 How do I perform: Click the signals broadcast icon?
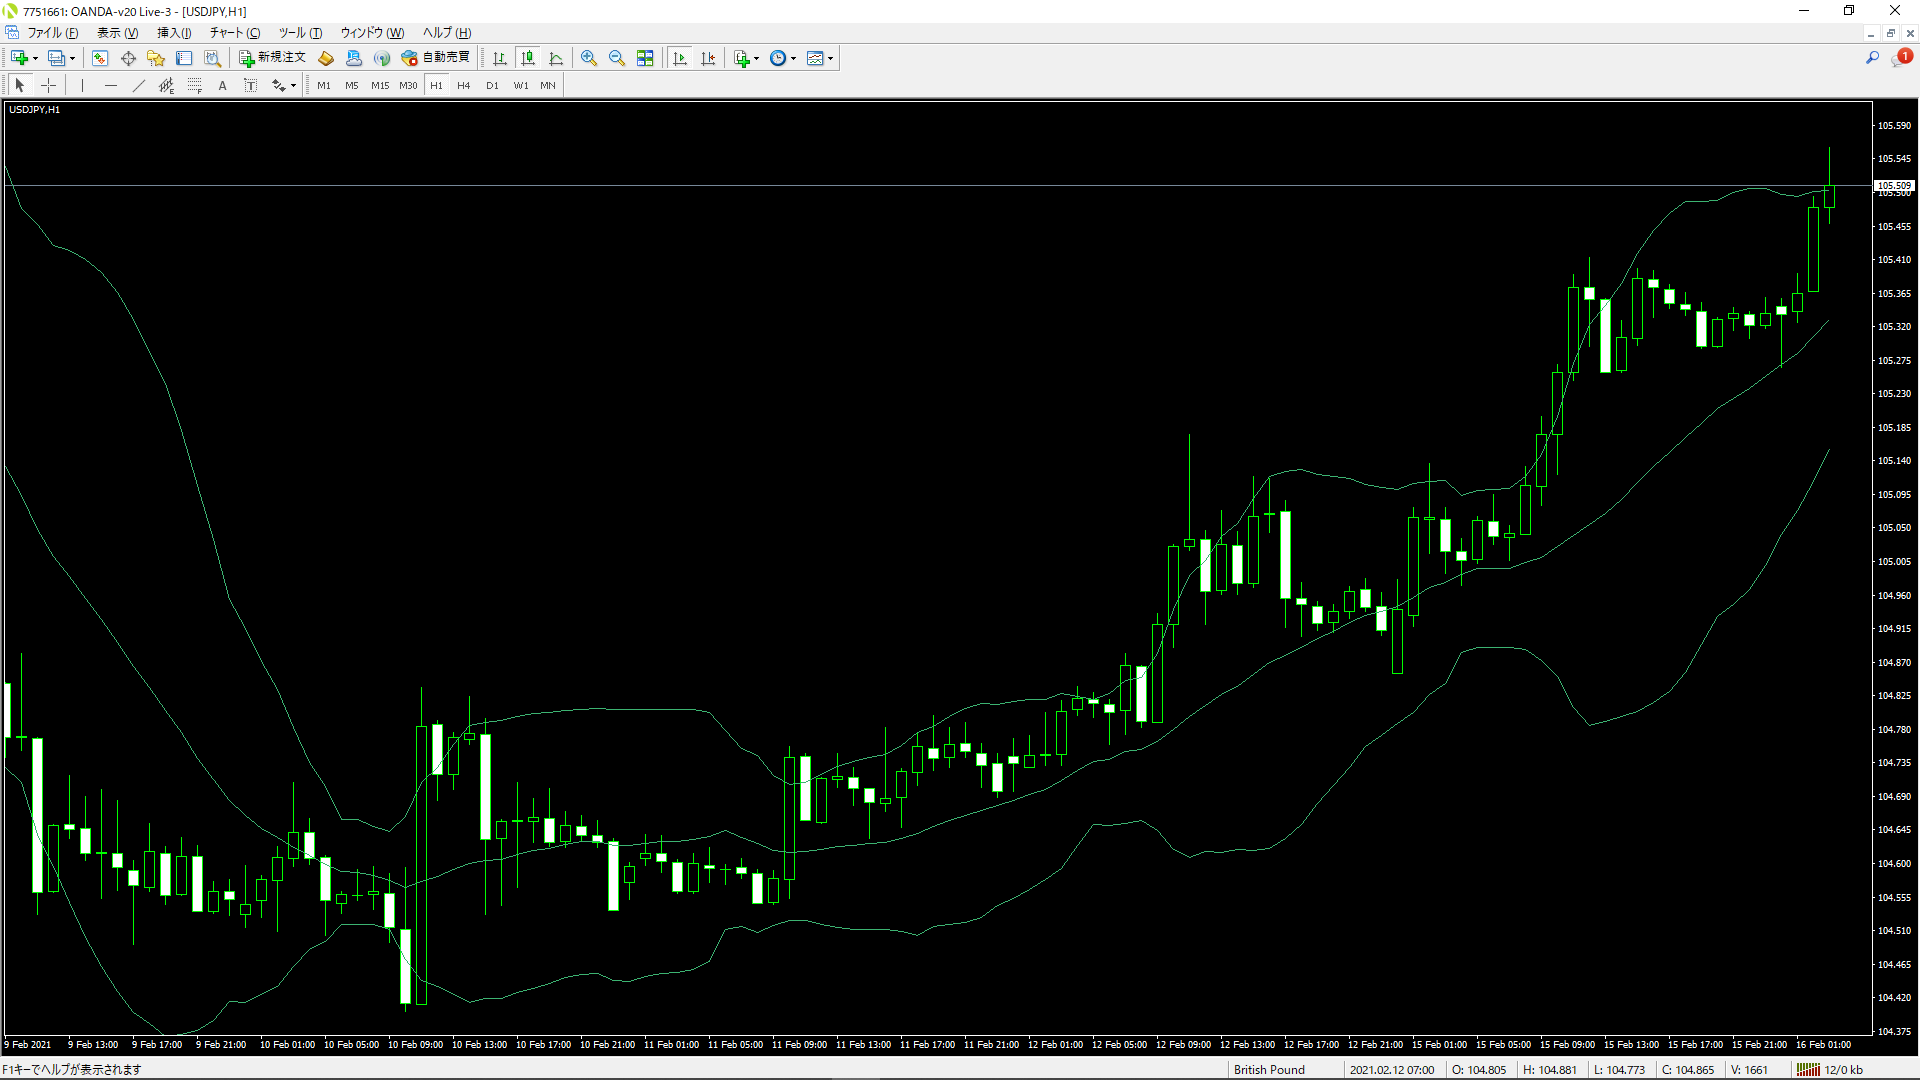(382, 58)
